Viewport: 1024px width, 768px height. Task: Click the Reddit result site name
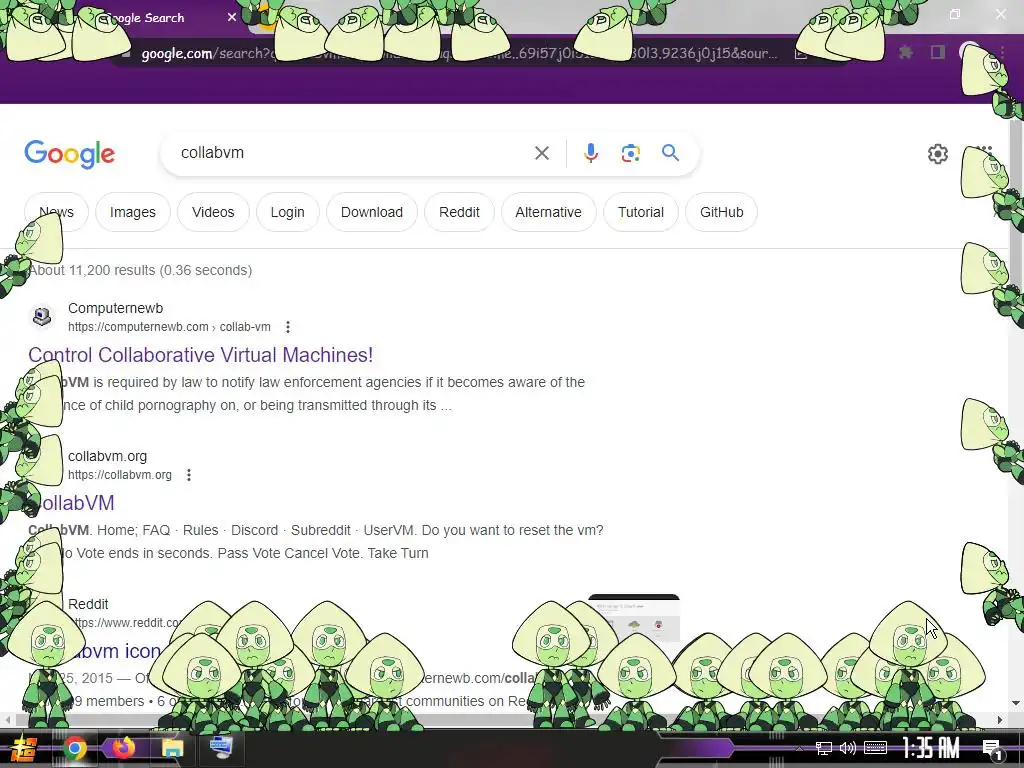[x=88, y=605]
